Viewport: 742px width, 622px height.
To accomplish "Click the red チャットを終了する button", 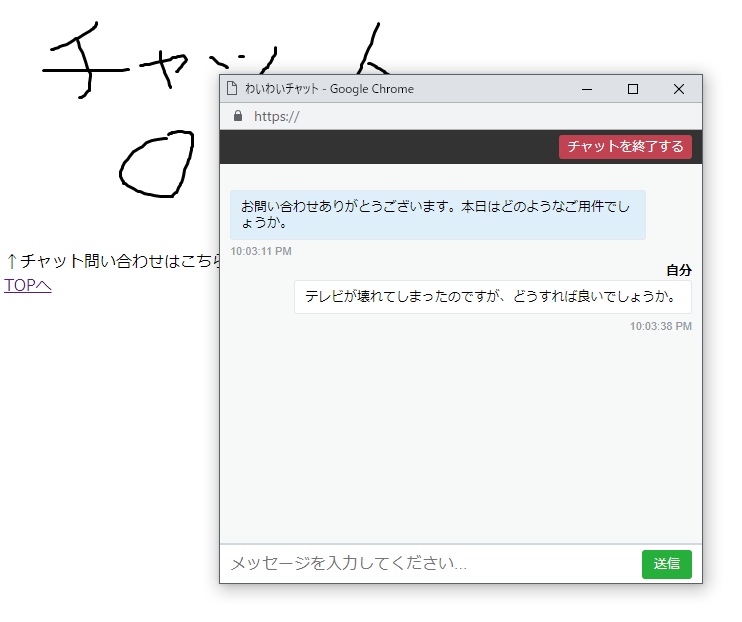I will pos(625,147).
